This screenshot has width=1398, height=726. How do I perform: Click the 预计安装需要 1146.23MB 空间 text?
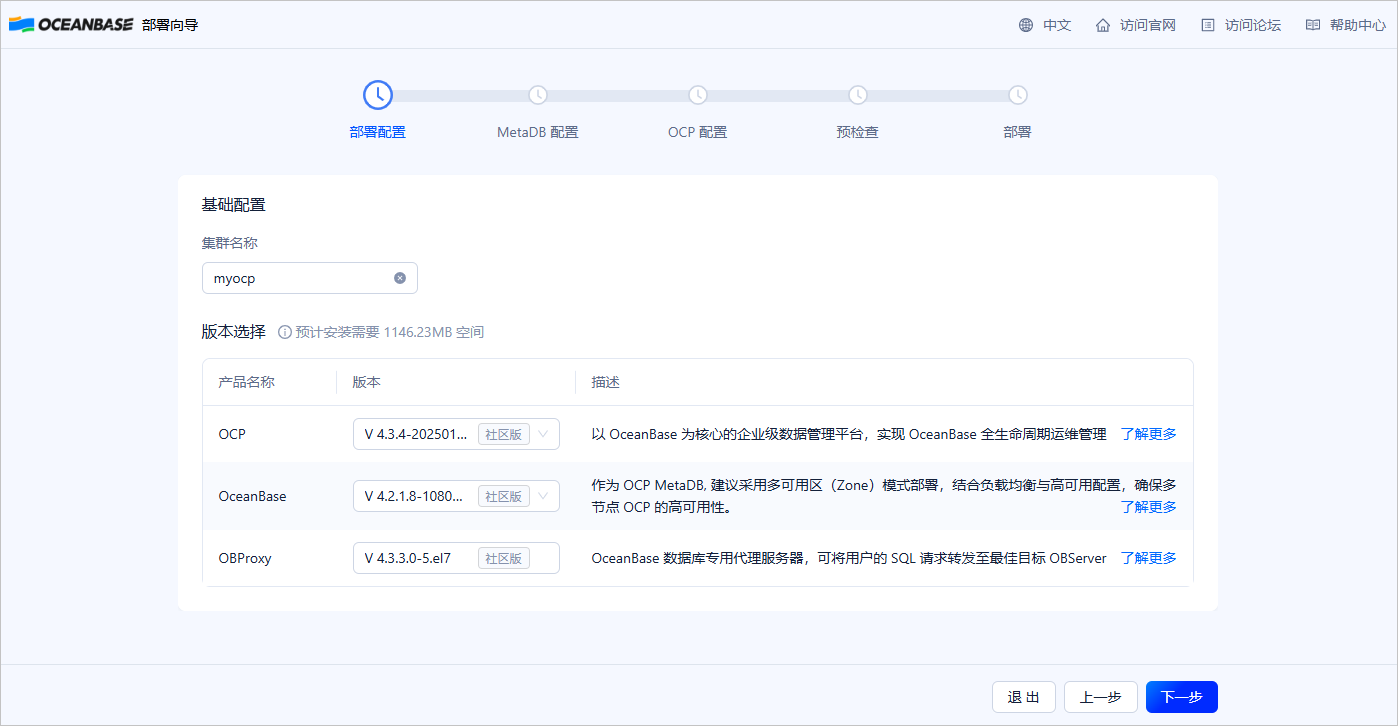click(390, 332)
